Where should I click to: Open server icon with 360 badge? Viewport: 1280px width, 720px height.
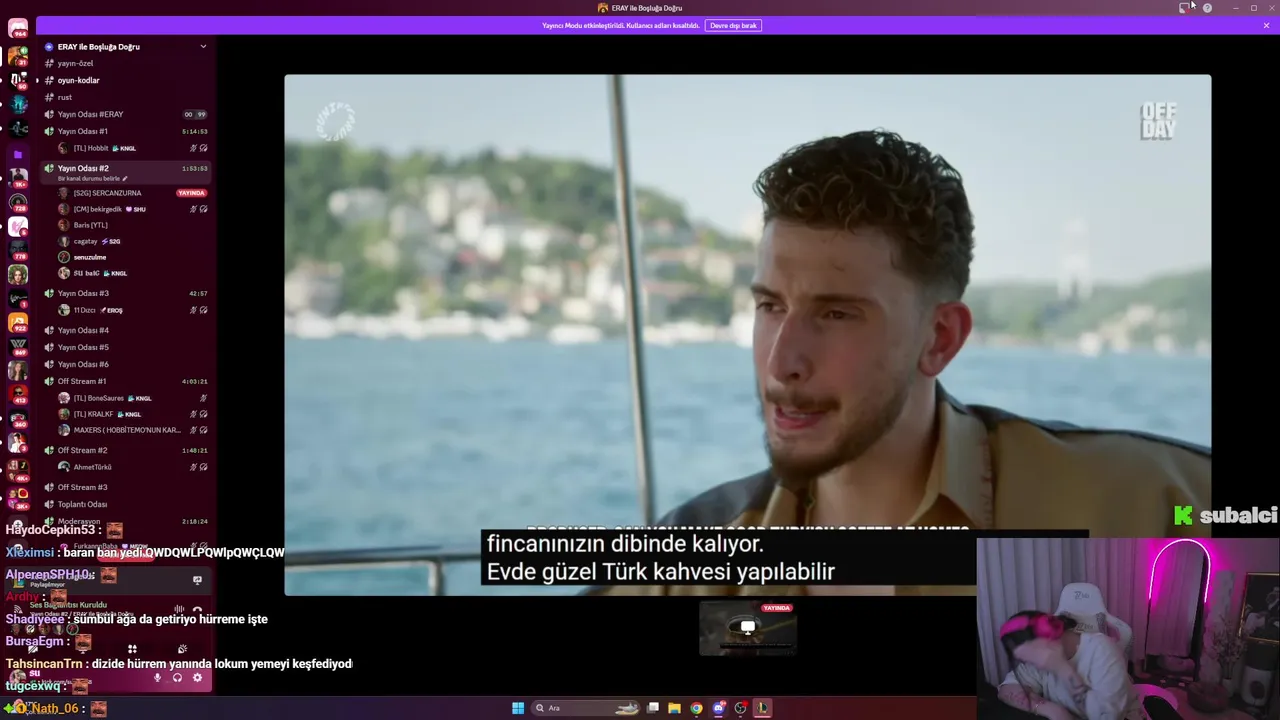coord(18,419)
